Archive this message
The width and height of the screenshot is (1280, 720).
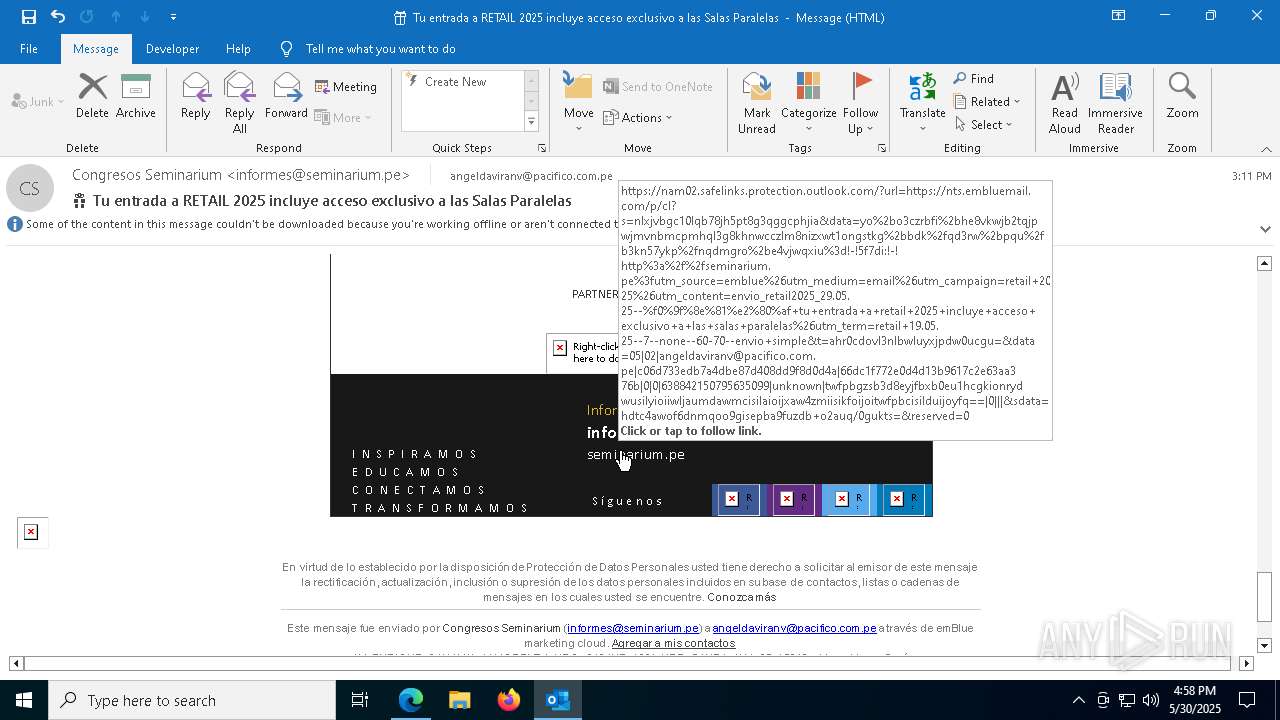(x=135, y=97)
